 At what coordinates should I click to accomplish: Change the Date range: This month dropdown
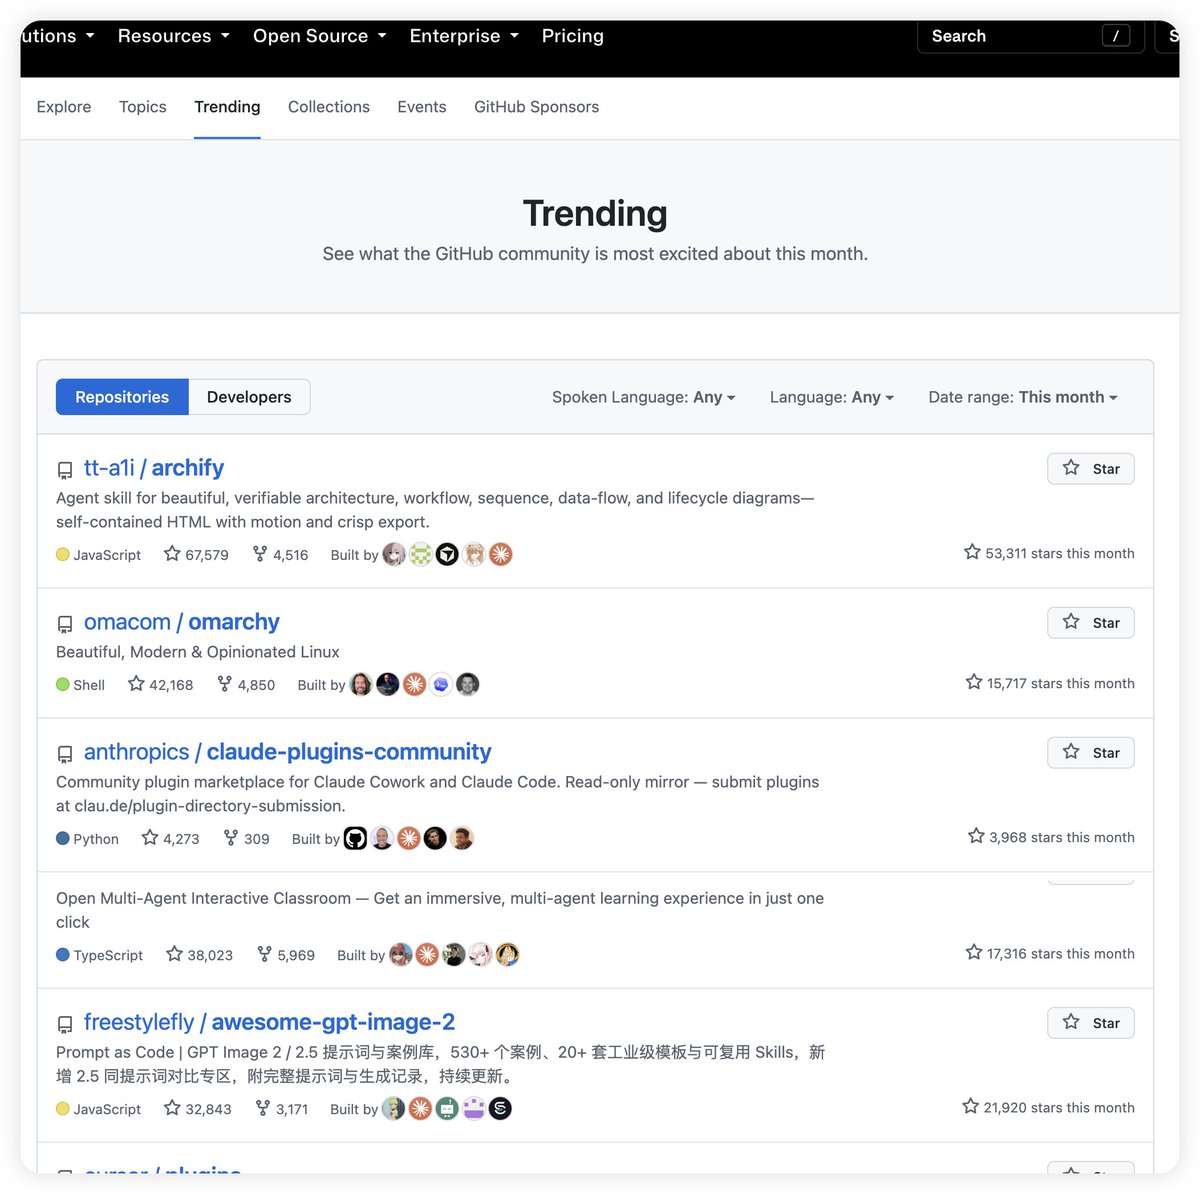[x=1022, y=397]
